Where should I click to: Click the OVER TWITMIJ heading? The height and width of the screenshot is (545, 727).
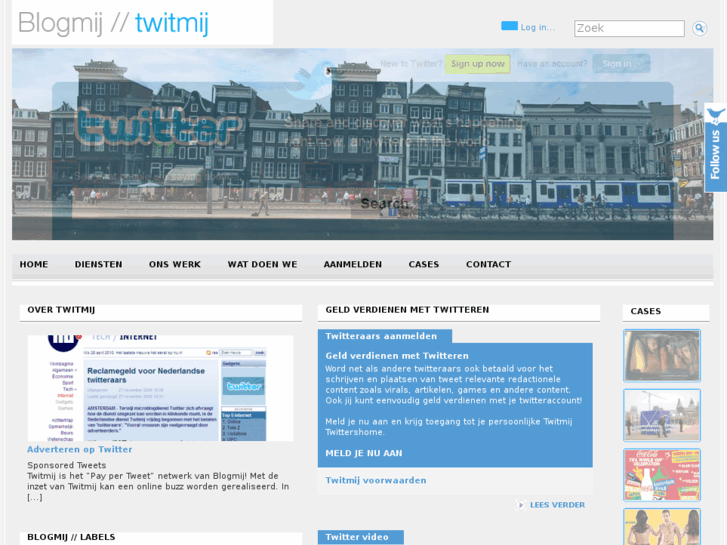[61, 310]
